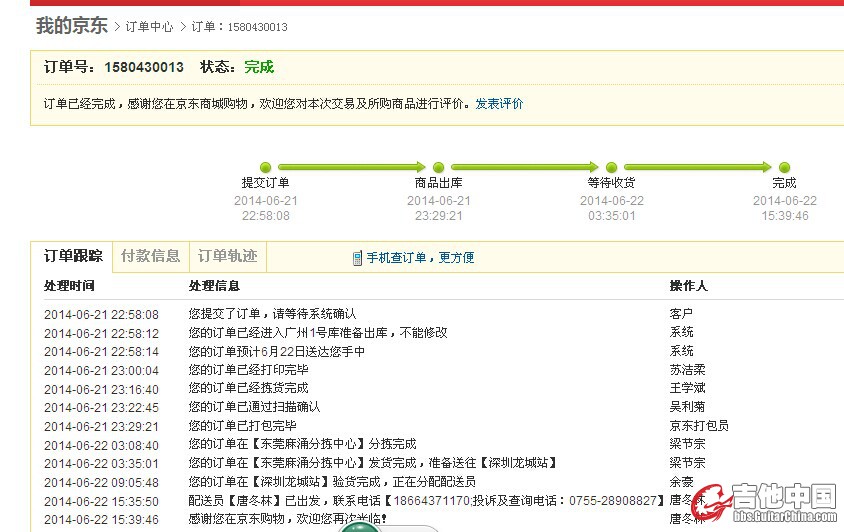
Task: Click the 发表评价 link
Action: point(499,103)
